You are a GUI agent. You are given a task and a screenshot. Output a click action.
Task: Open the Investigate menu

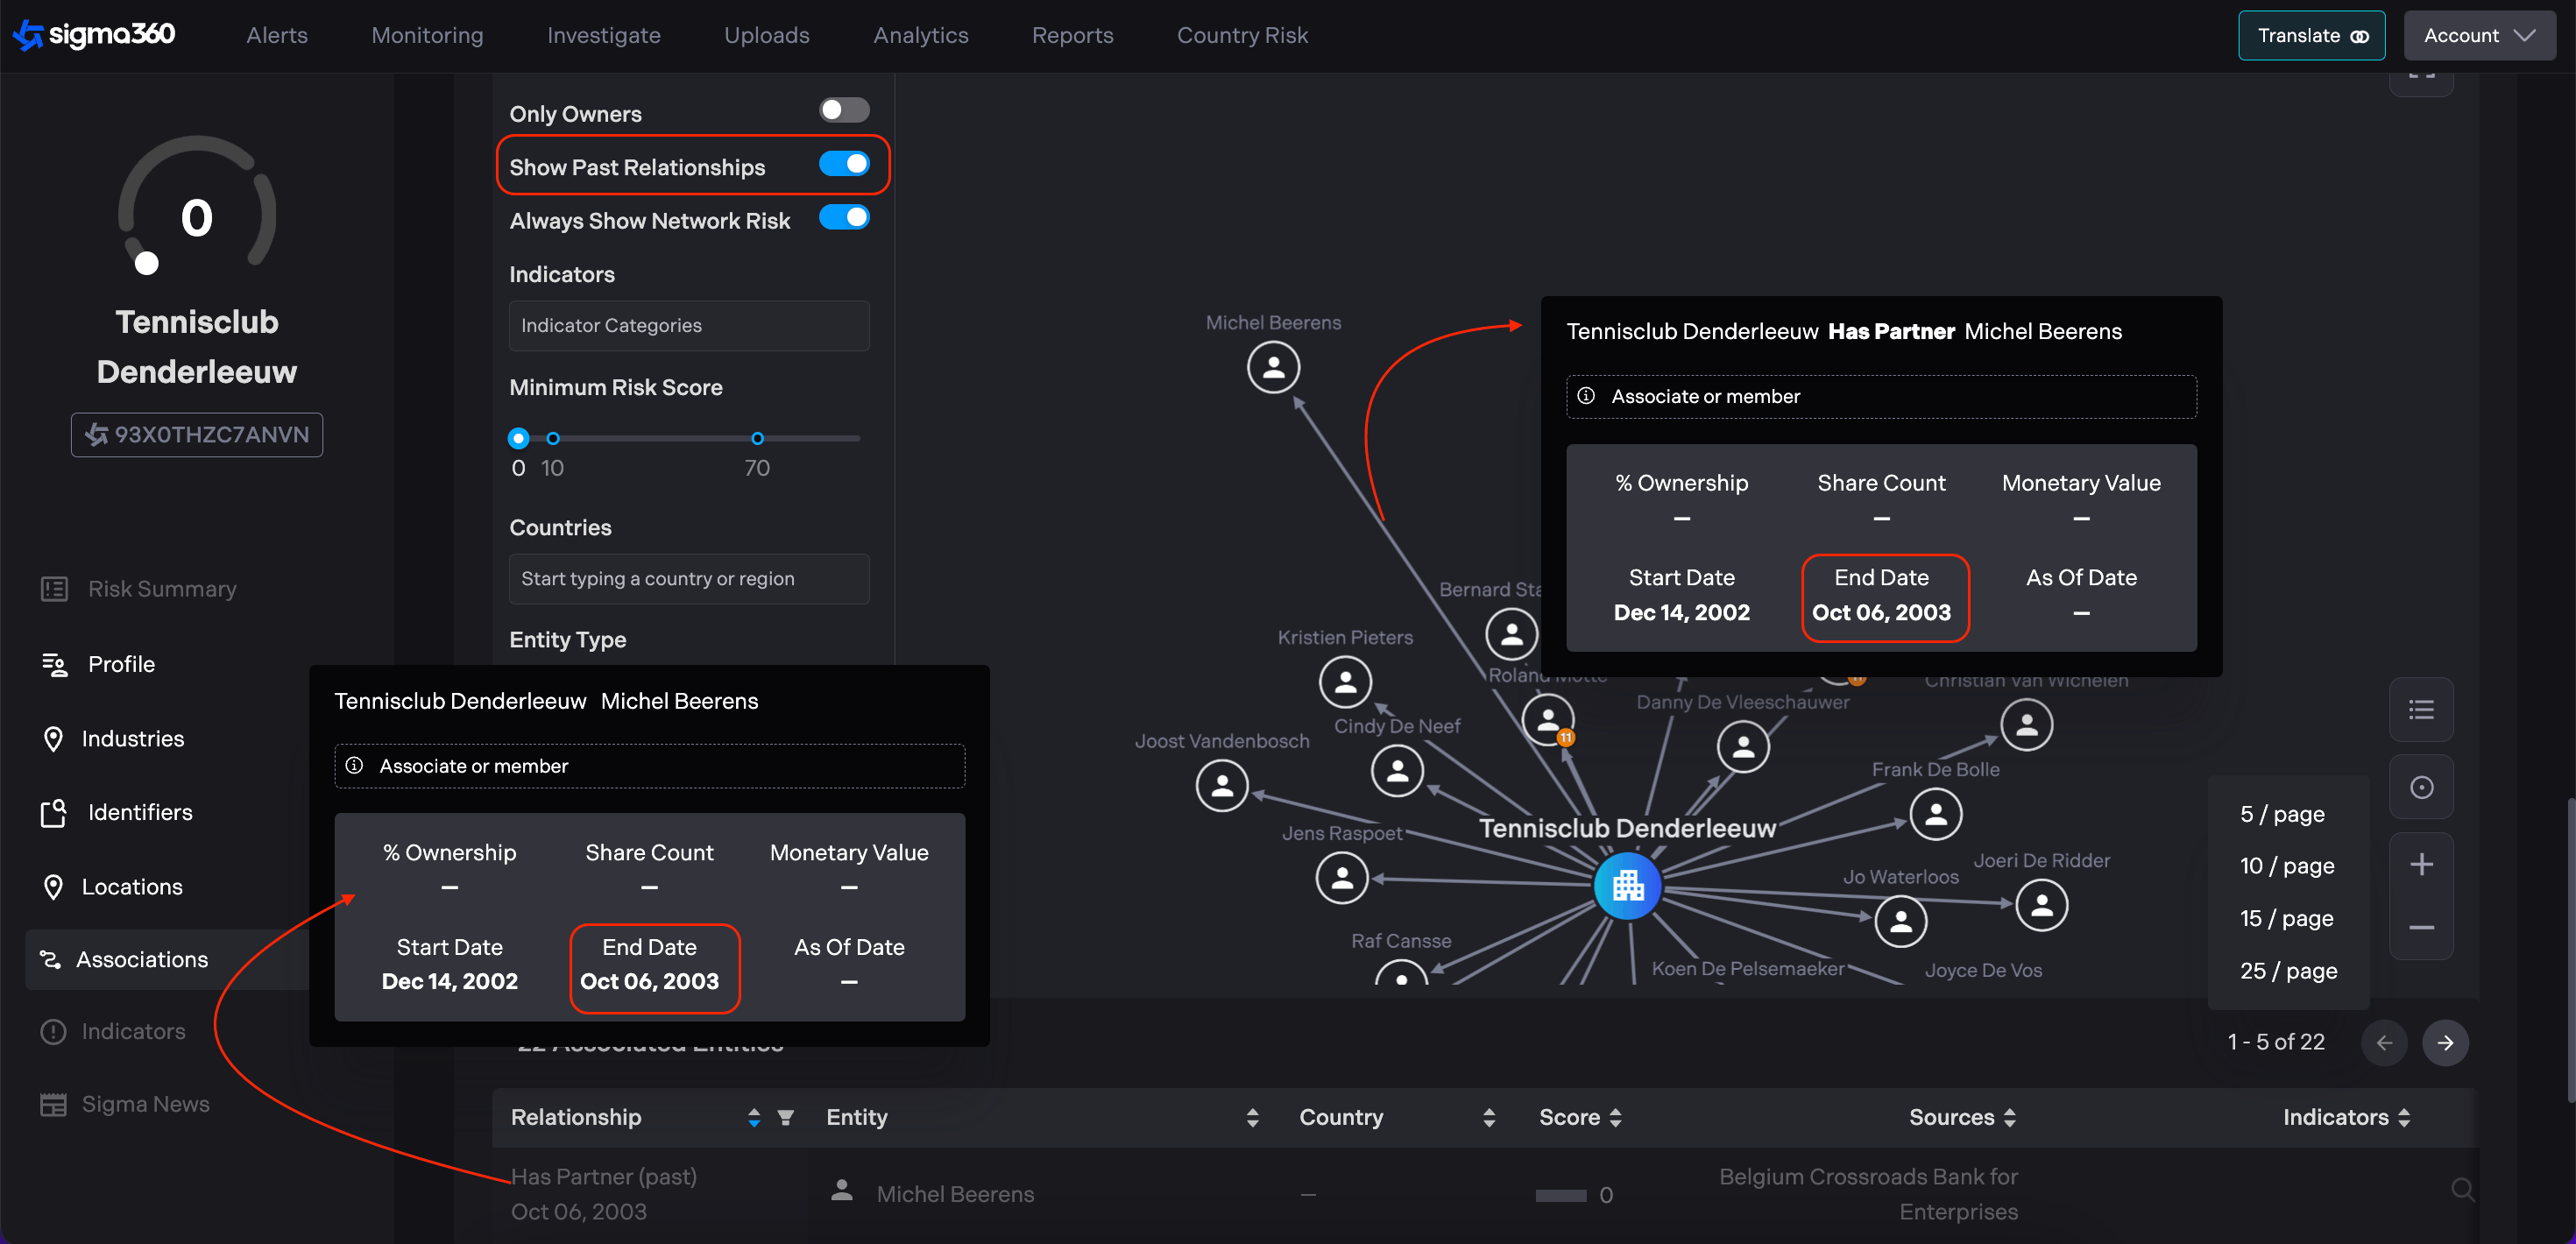[603, 35]
